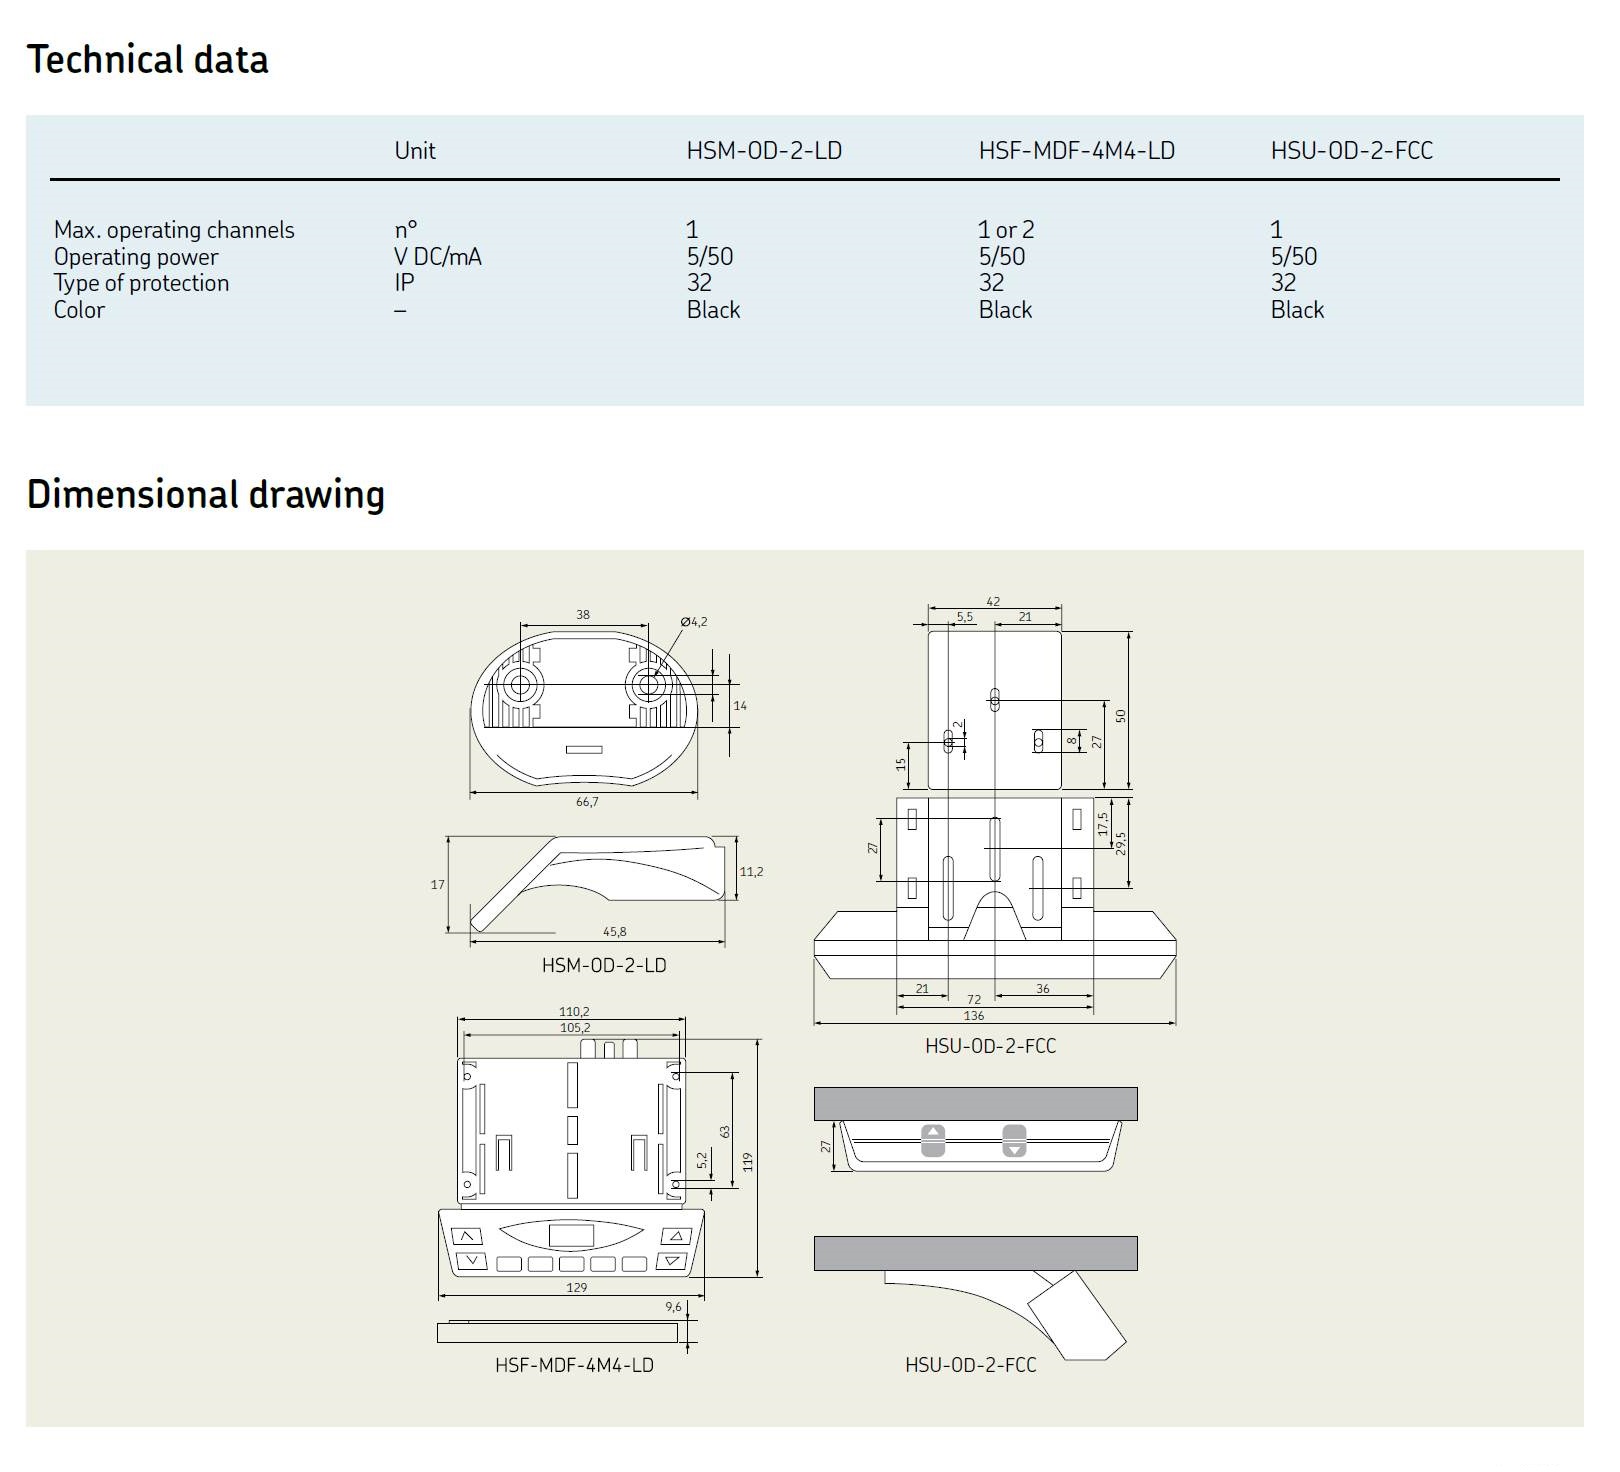Click the 136 width dimension label
The width and height of the screenshot is (1620, 1472).
point(973,1016)
